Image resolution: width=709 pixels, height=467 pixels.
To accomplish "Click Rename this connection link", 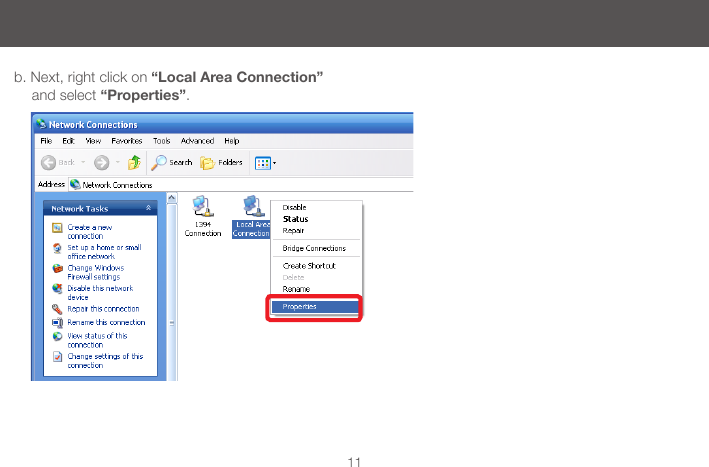I will pos(106,322).
